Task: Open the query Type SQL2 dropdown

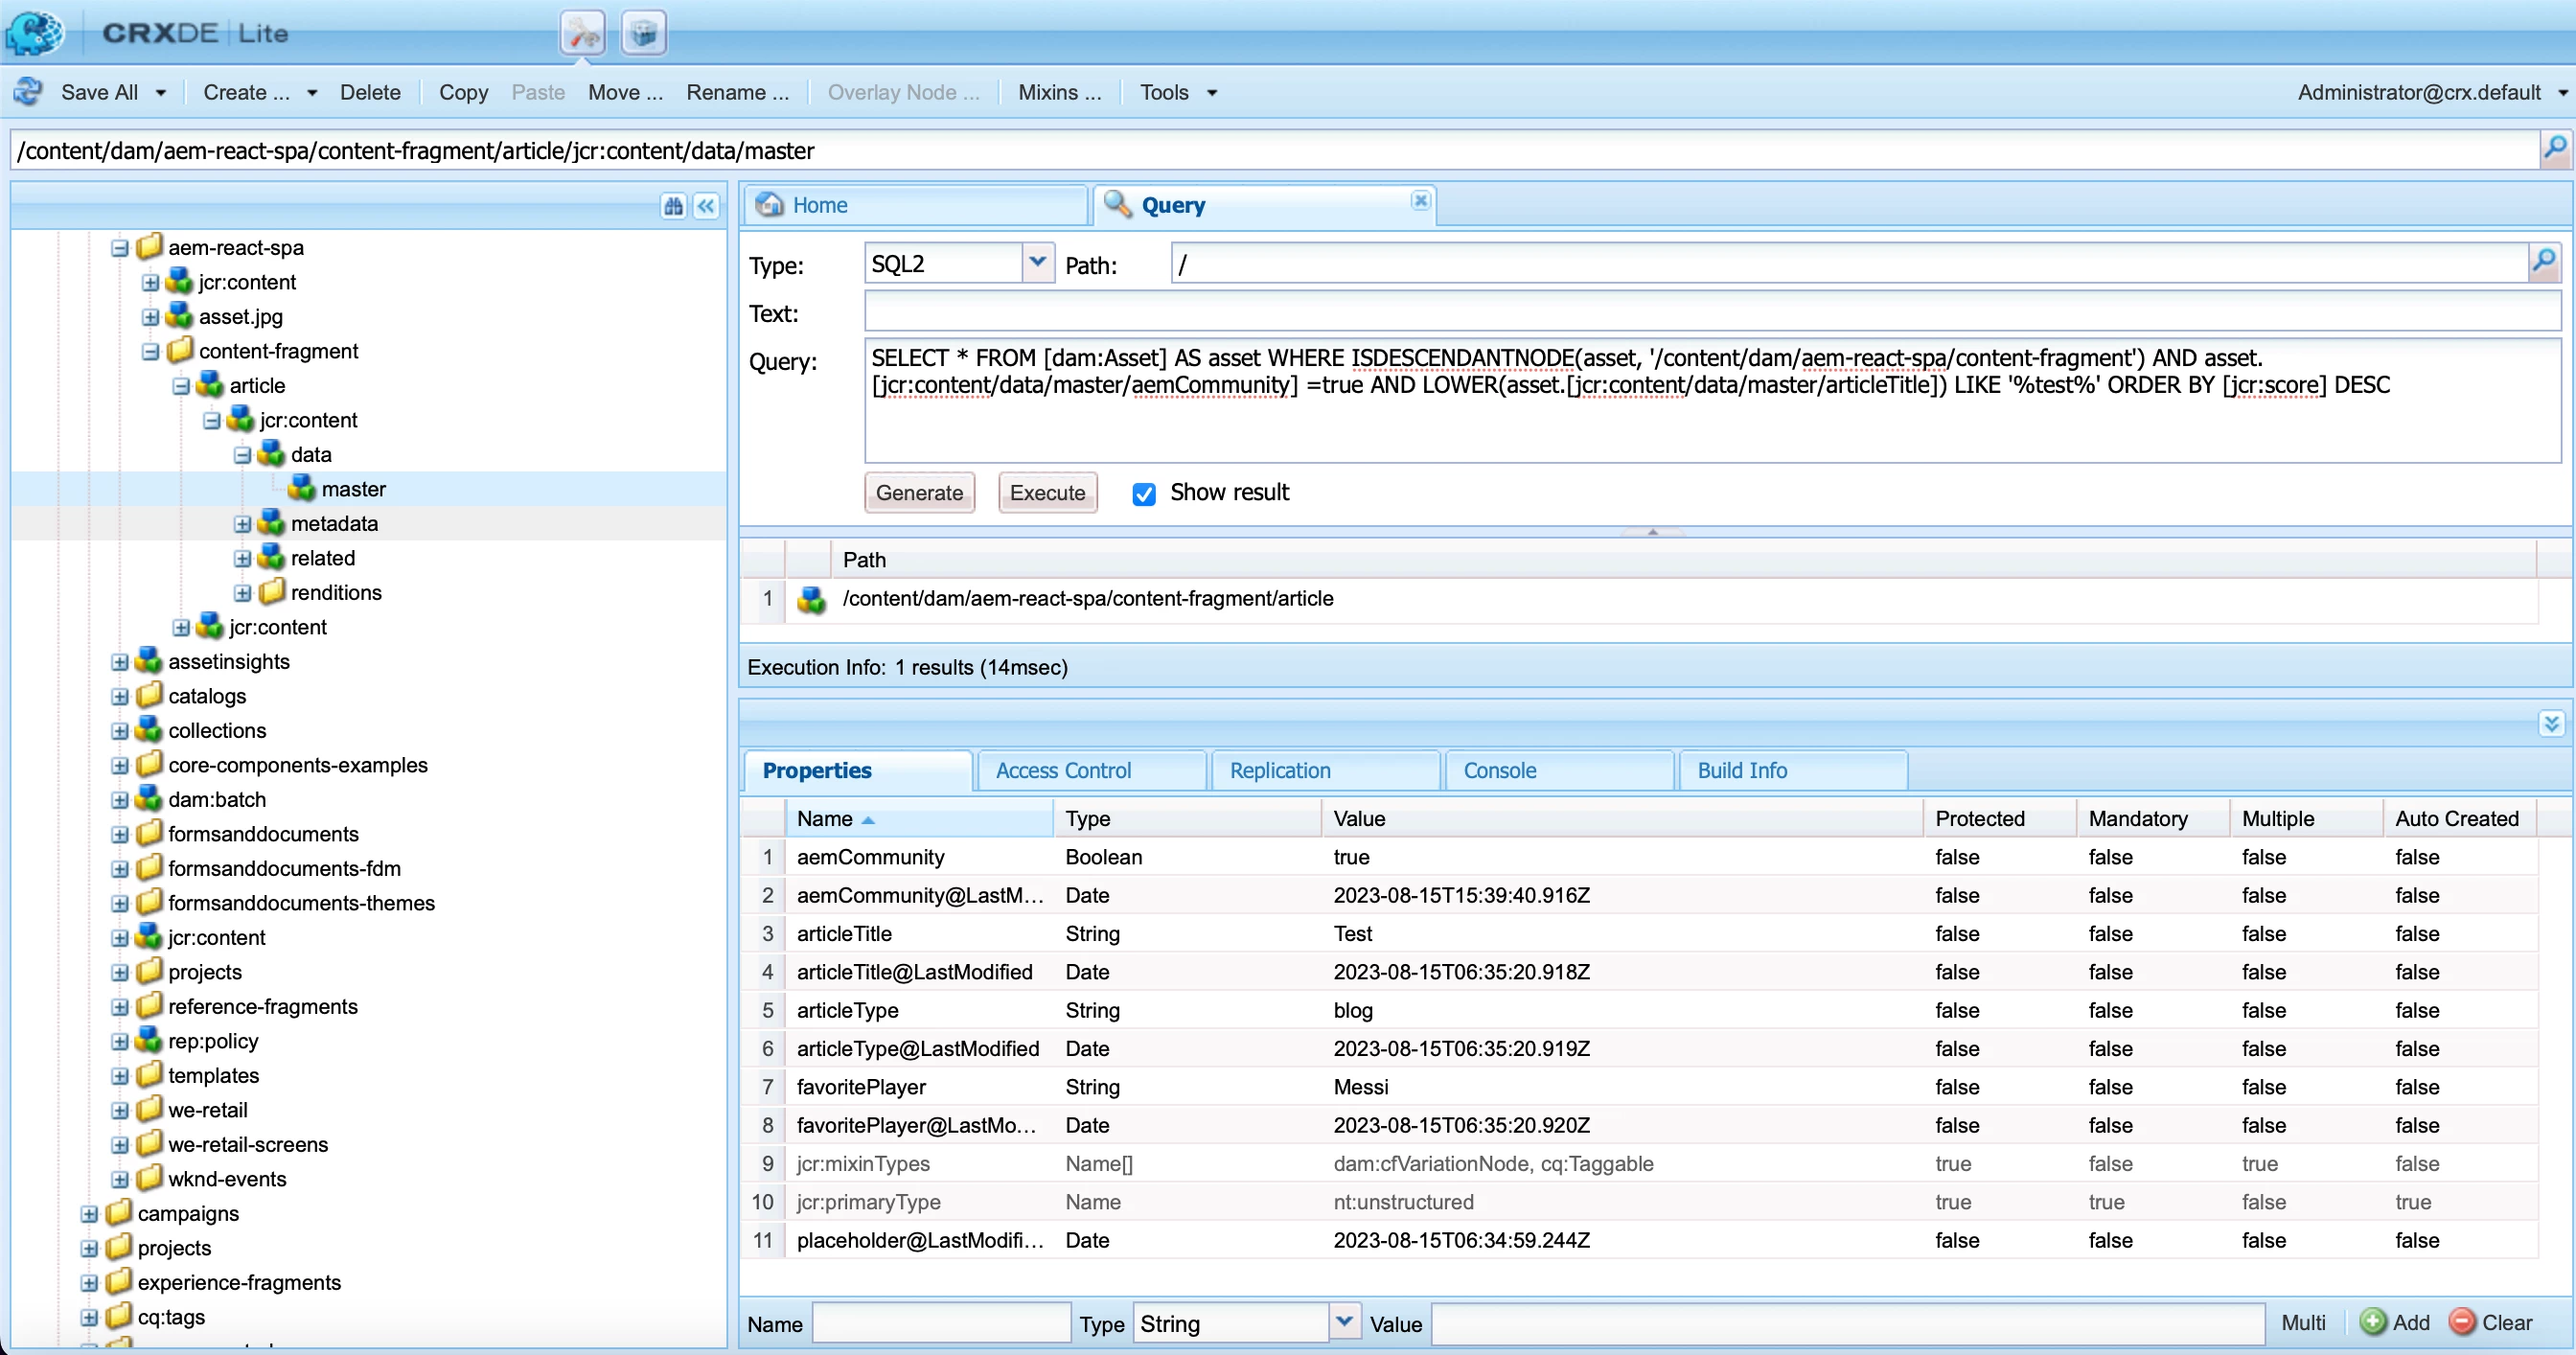Action: [1037, 263]
